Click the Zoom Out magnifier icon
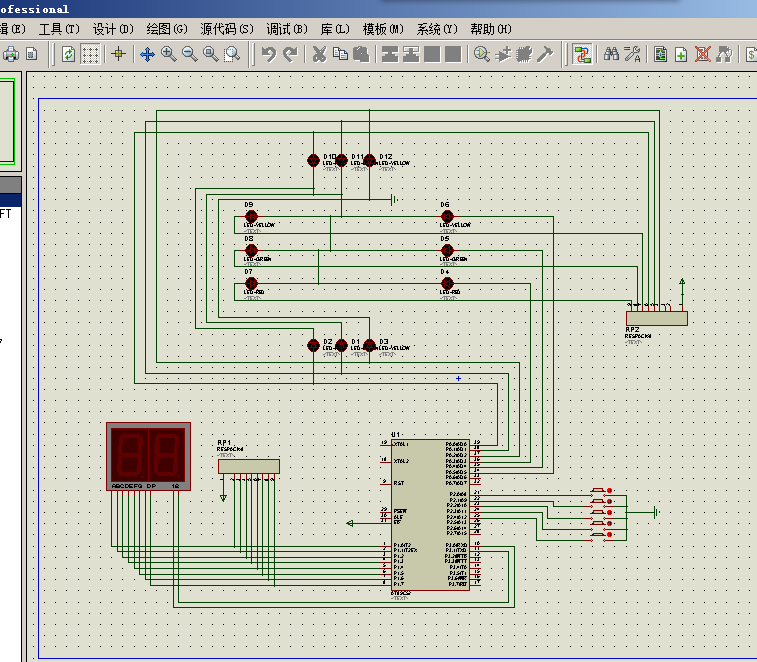This screenshot has width=757, height=662. pos(189,54)
